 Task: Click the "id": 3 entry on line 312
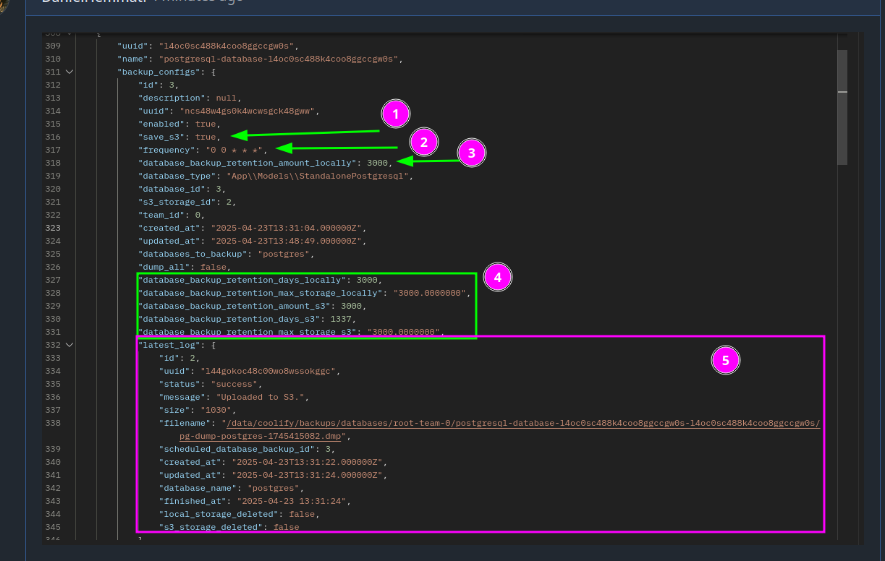coord(157,85)
